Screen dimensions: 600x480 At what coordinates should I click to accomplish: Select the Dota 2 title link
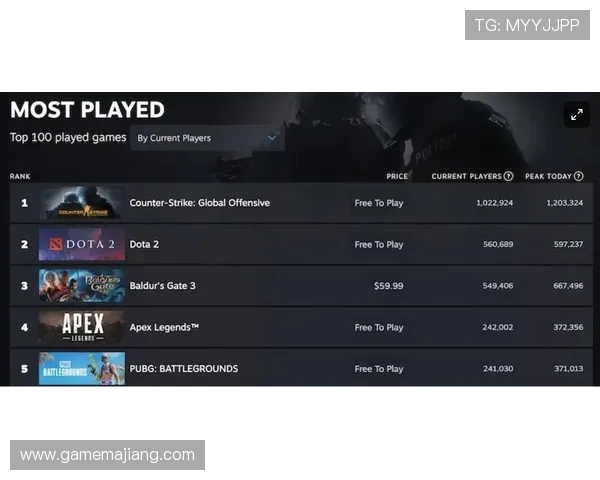[144, 244]
